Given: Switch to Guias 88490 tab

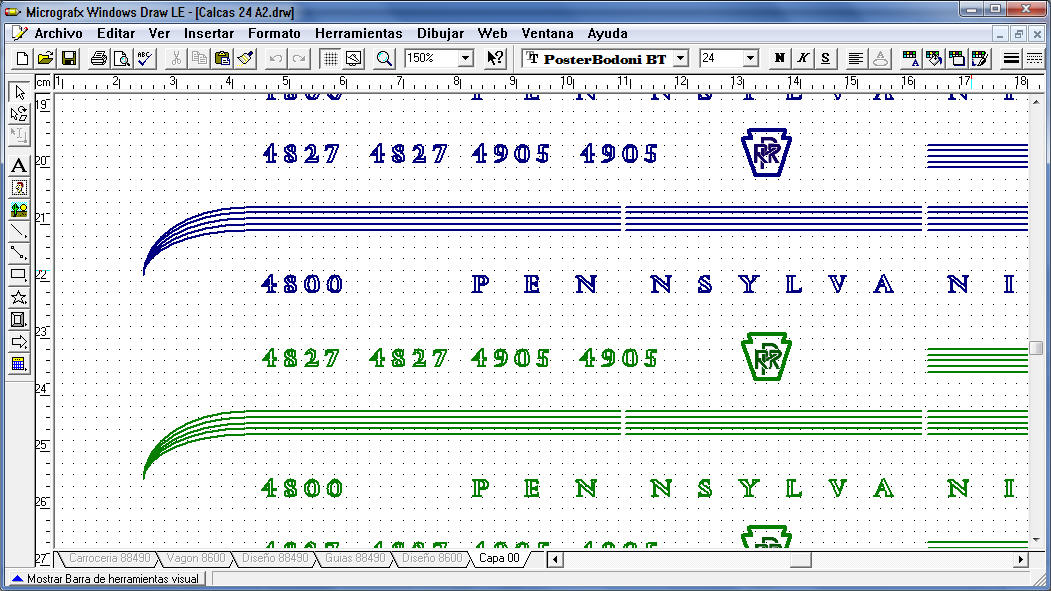Looking at the screenshot, I should pyautogui.click(x=355, y=558).
